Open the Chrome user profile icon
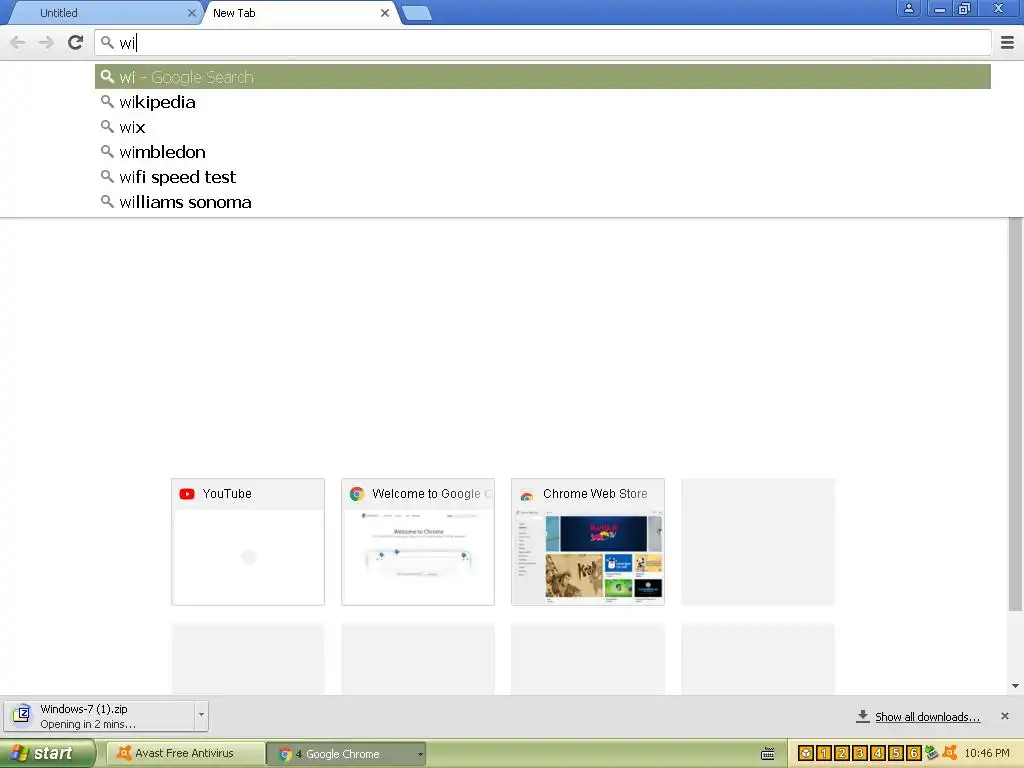 (x=908, y=8)
